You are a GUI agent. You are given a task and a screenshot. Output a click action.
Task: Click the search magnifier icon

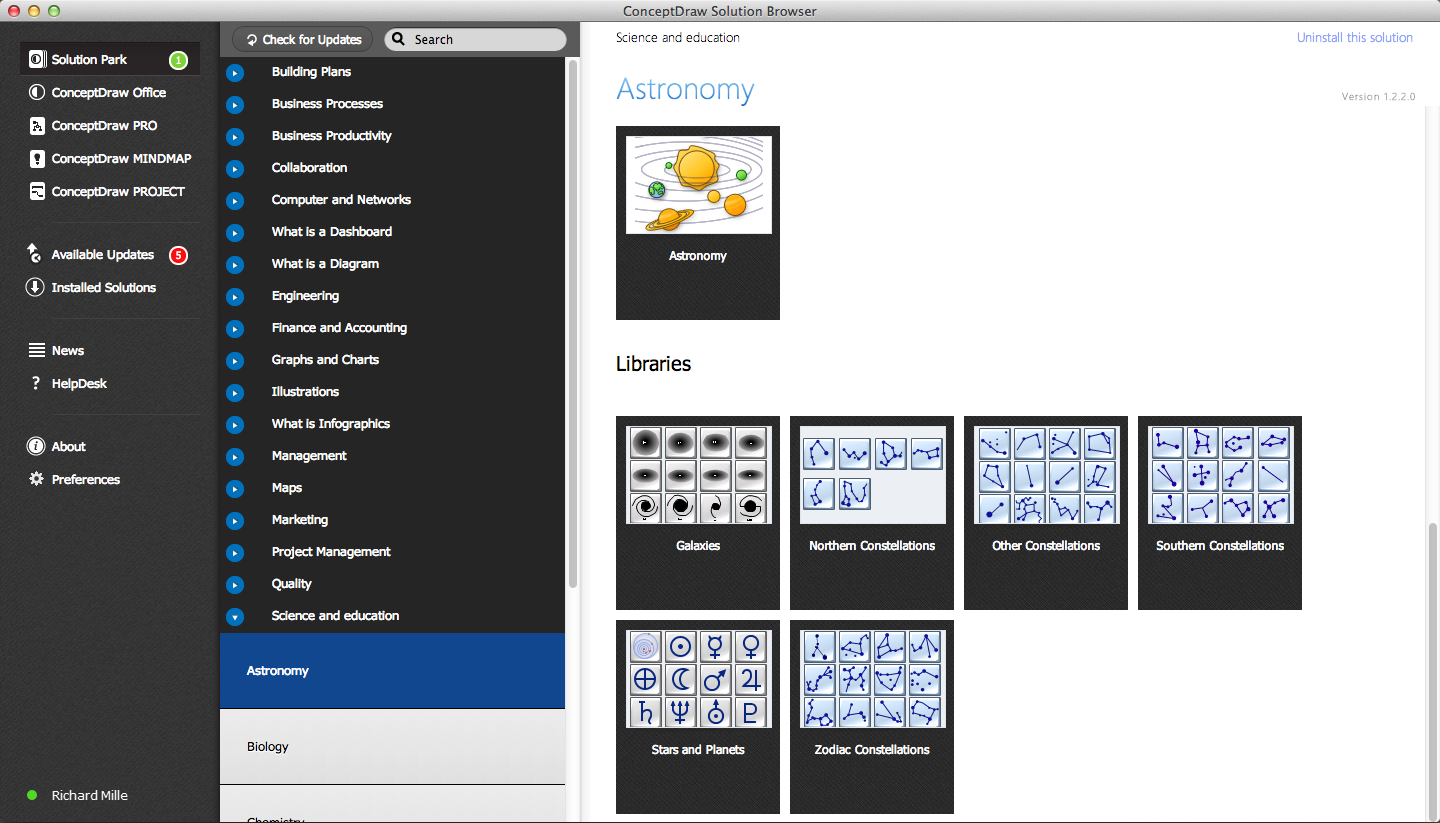[398, 39]
